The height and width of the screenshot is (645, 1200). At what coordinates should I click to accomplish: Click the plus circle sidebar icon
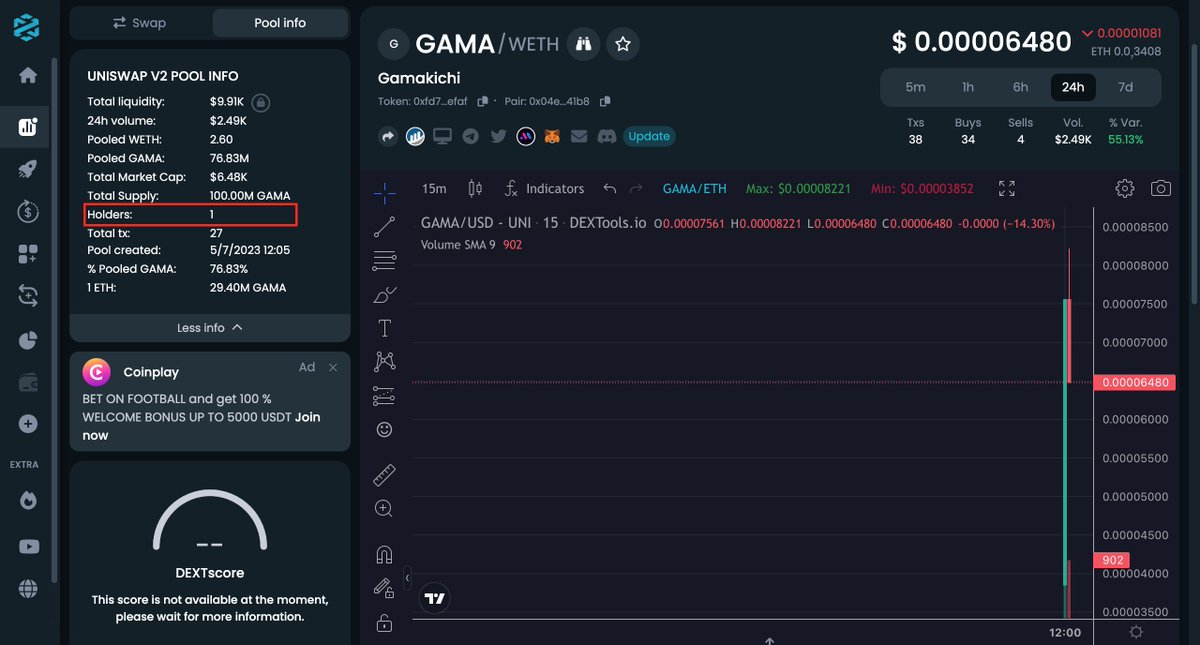[28, 424]
